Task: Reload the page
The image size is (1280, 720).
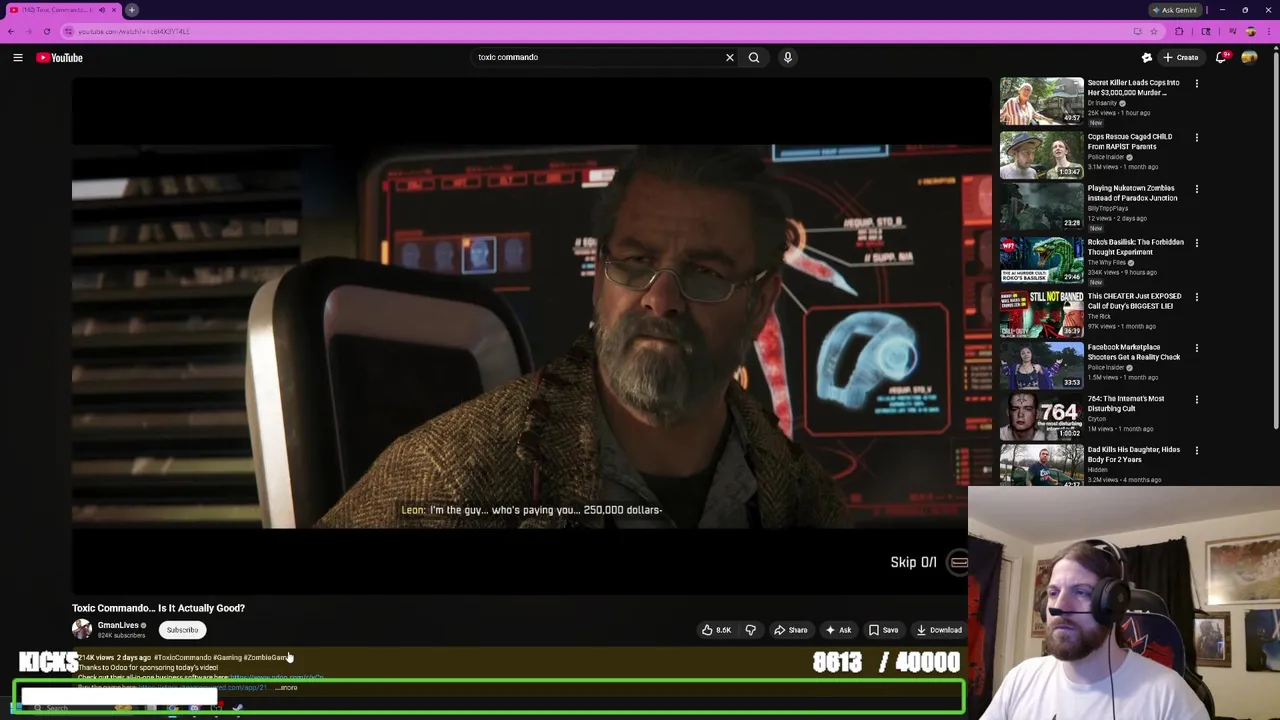Action: pos(46,31)
